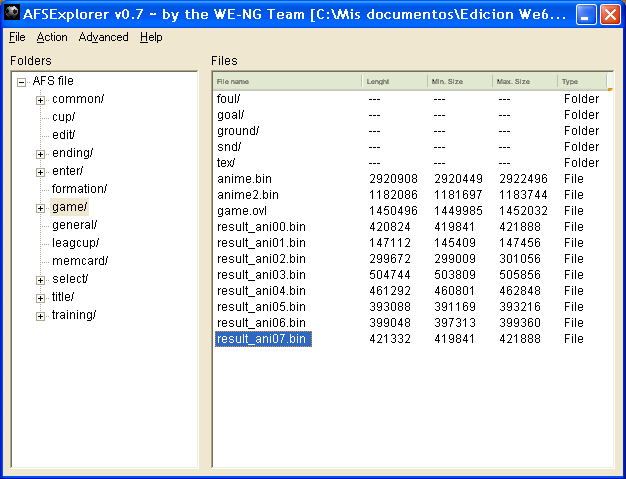This screenshot has width=626, height=479.
Task: Select the memcard/ tree folder
Action: (79, 261)
